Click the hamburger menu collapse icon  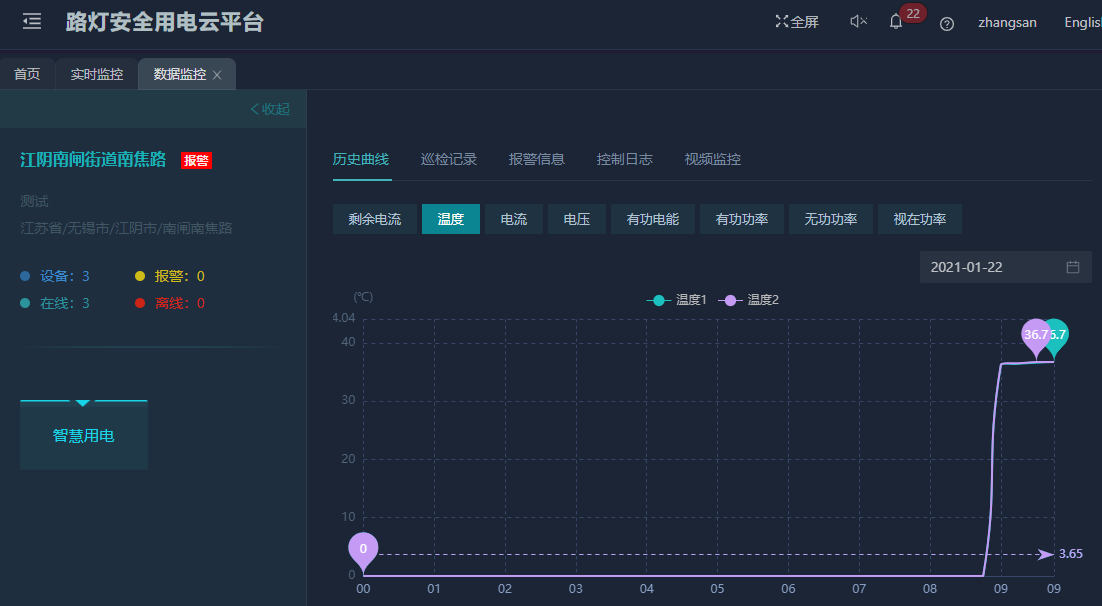[x=32, y=21]
